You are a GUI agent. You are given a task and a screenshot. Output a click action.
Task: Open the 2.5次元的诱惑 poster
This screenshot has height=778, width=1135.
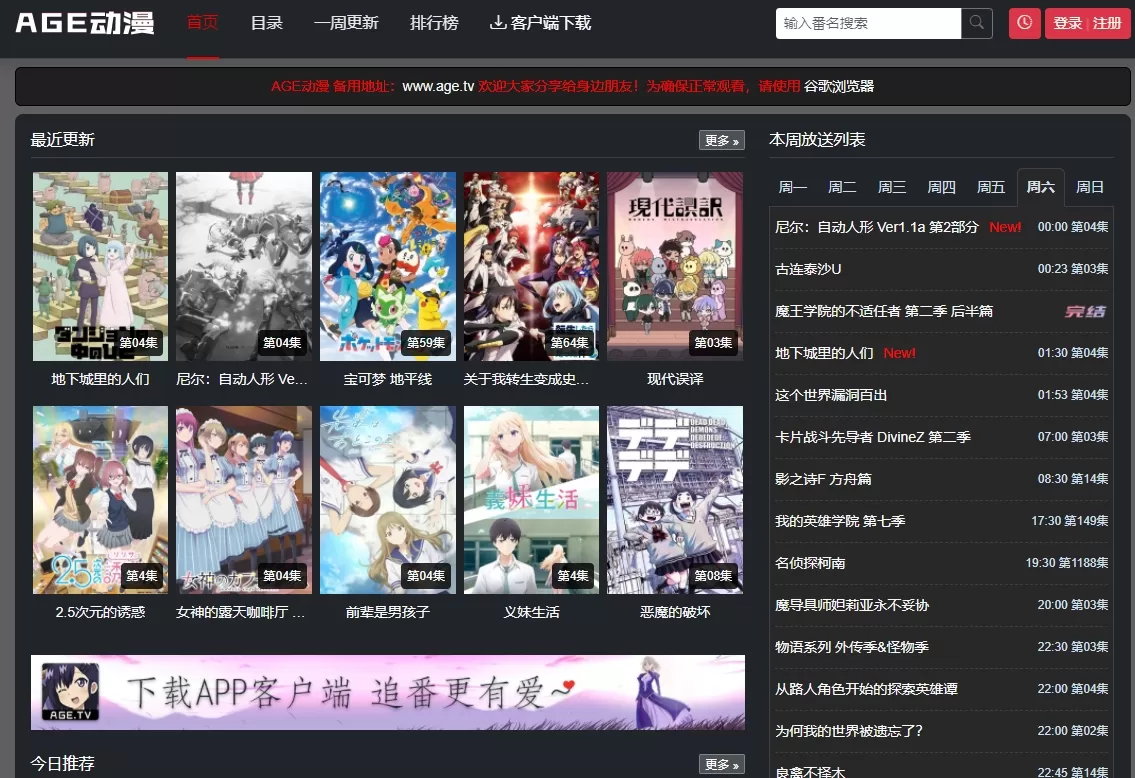point(100,500)
